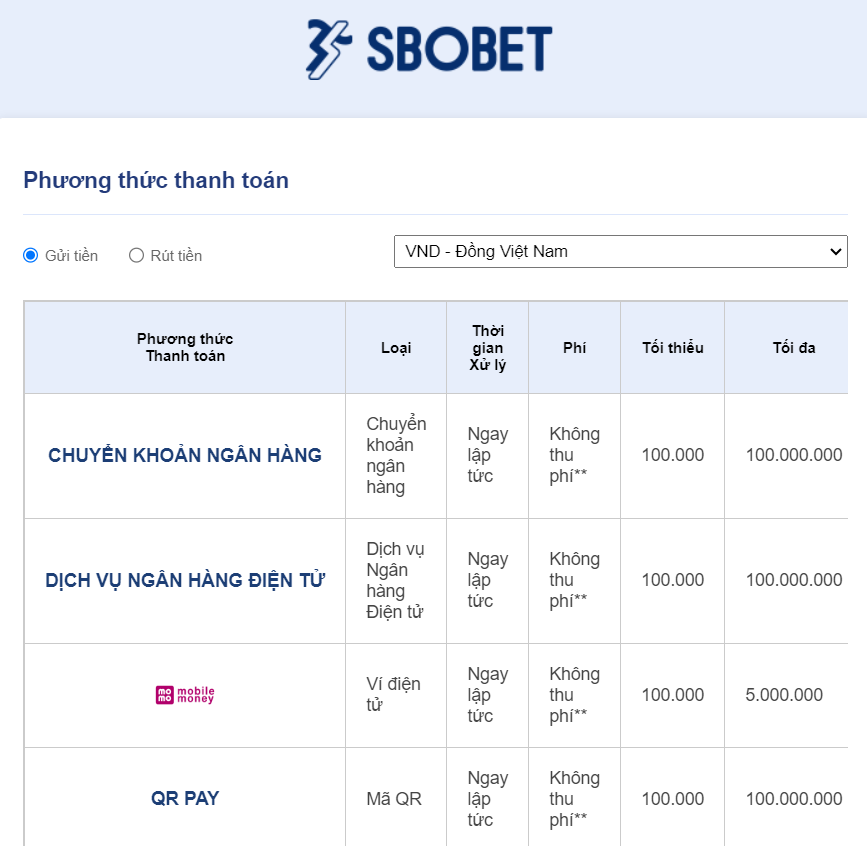Click the 'Phí' column header
This screenshot has height=846, width=867.
click(574, 347)
